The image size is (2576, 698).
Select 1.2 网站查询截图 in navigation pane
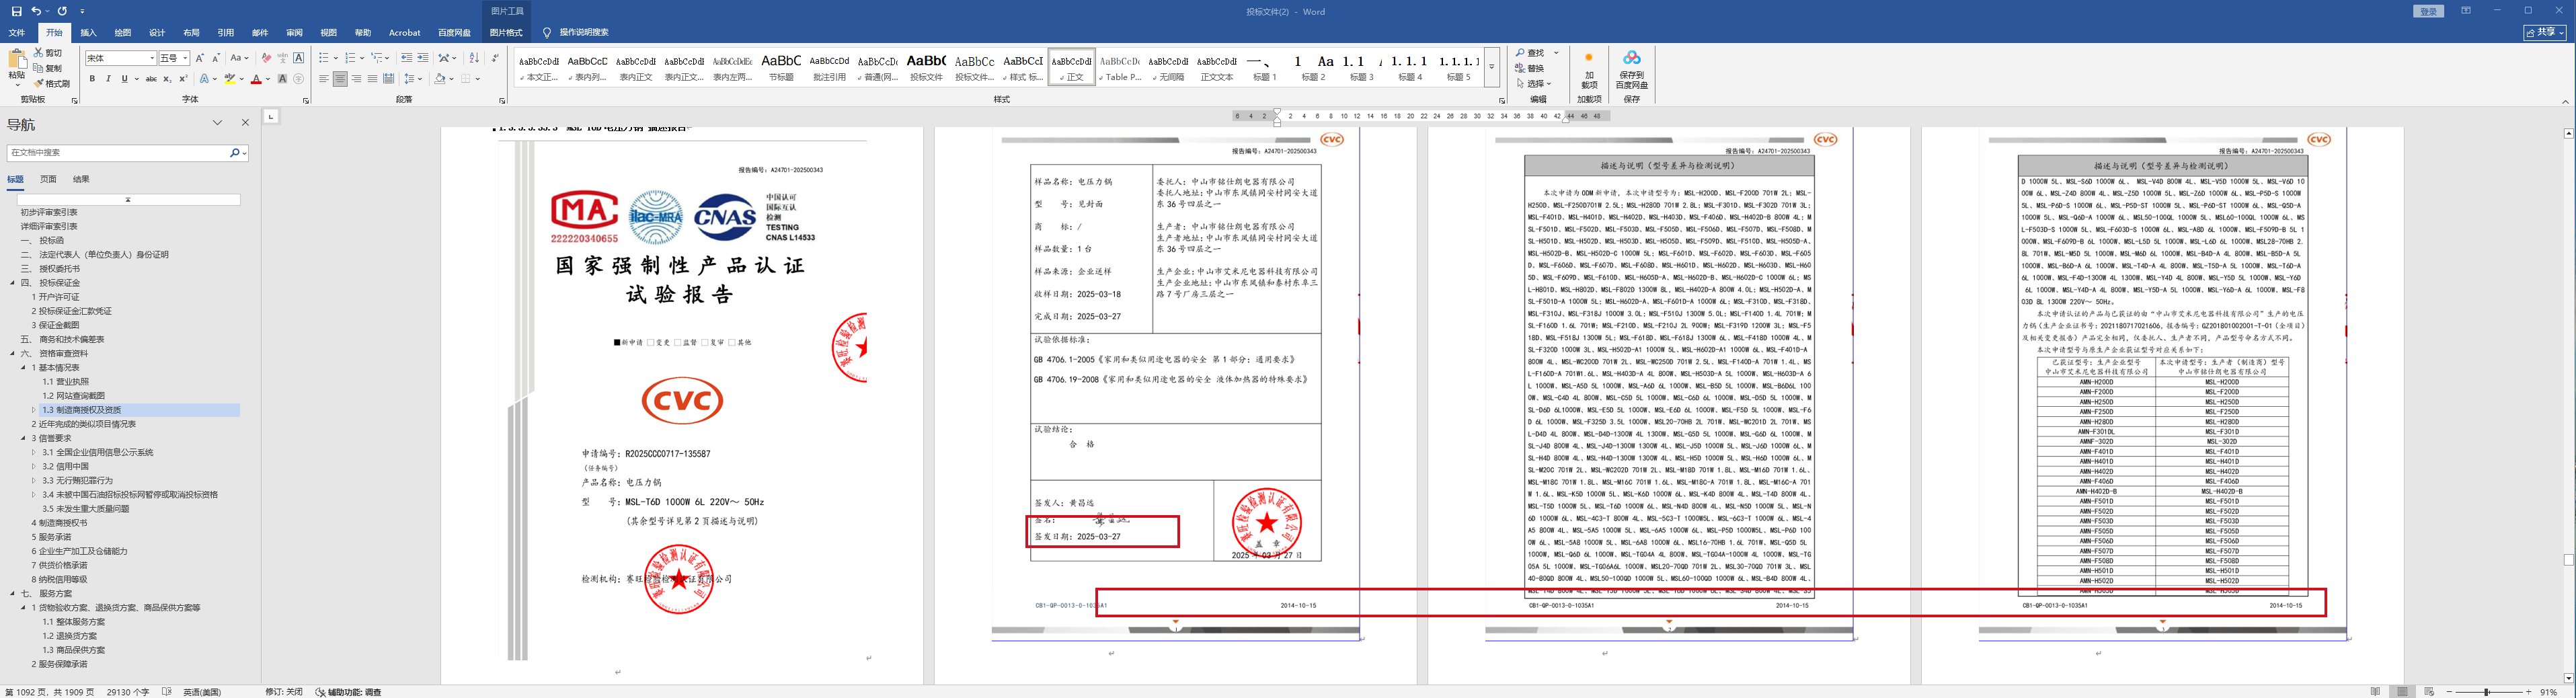point(73,396)
